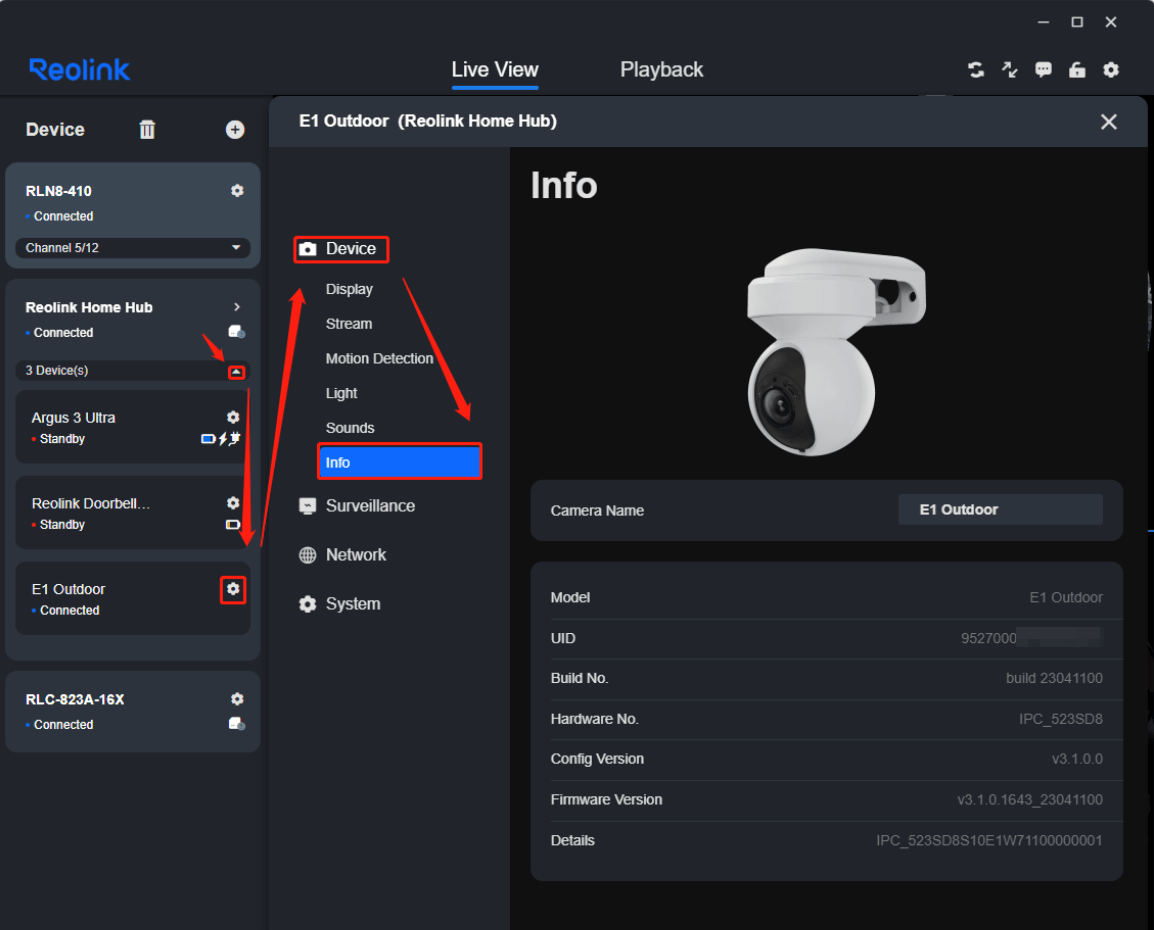Click the Model value E1 Outdoor

[1065, 597]
